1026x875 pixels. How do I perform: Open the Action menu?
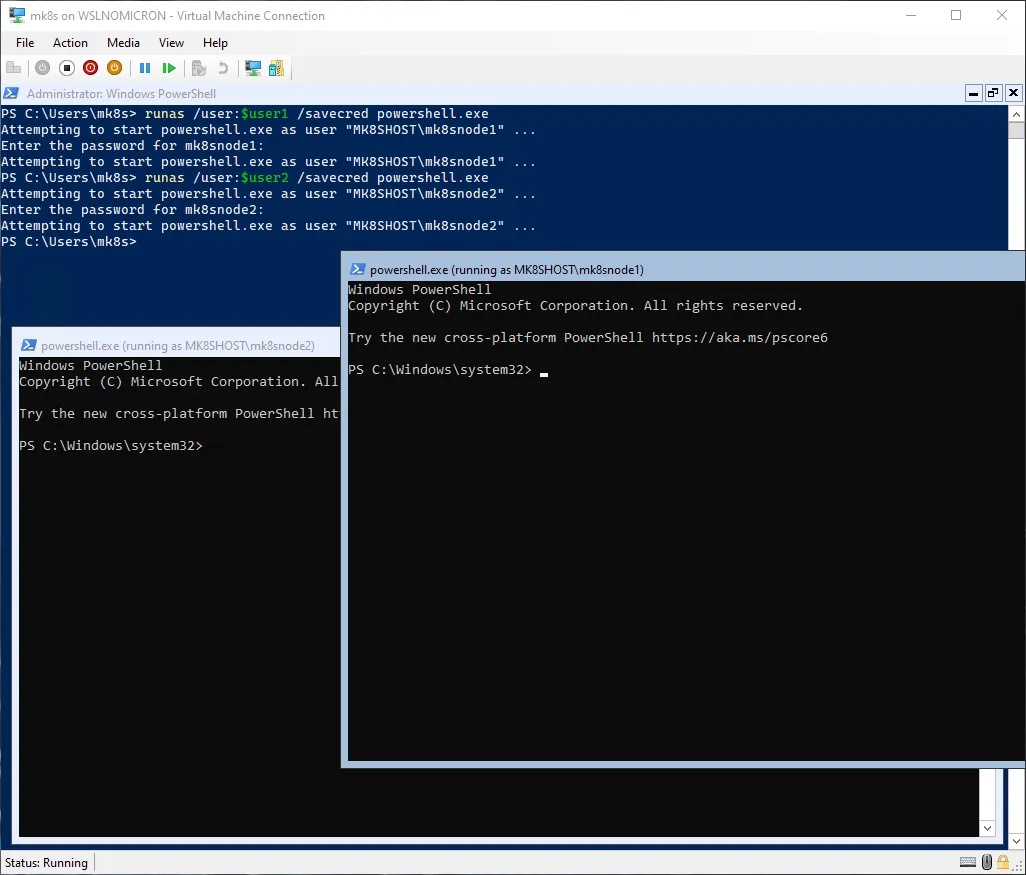pos(70,43)
